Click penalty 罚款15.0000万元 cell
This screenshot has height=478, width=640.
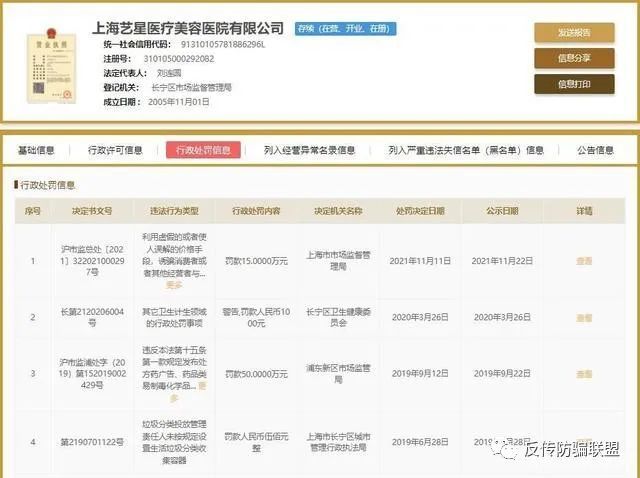256,261
